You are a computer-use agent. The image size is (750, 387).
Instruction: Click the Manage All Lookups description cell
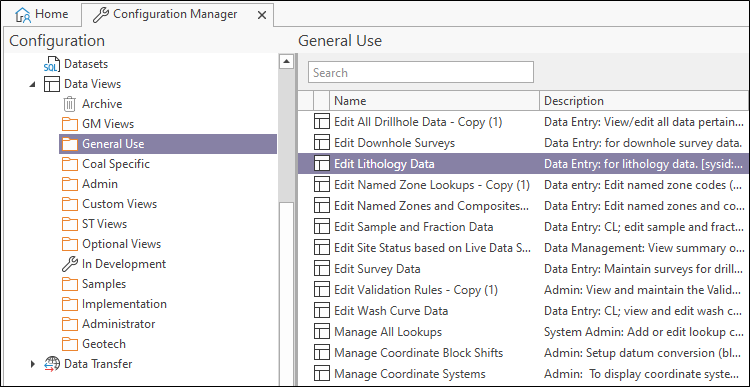pos(645,332)
